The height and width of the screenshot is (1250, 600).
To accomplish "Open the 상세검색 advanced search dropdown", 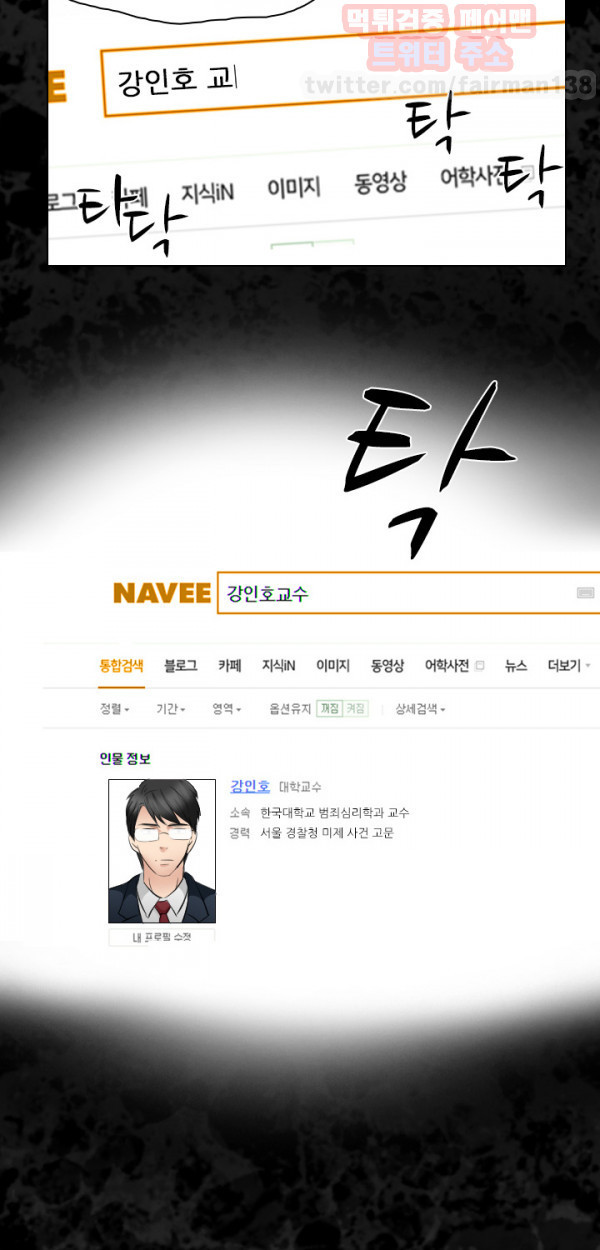I will (420, 709).
